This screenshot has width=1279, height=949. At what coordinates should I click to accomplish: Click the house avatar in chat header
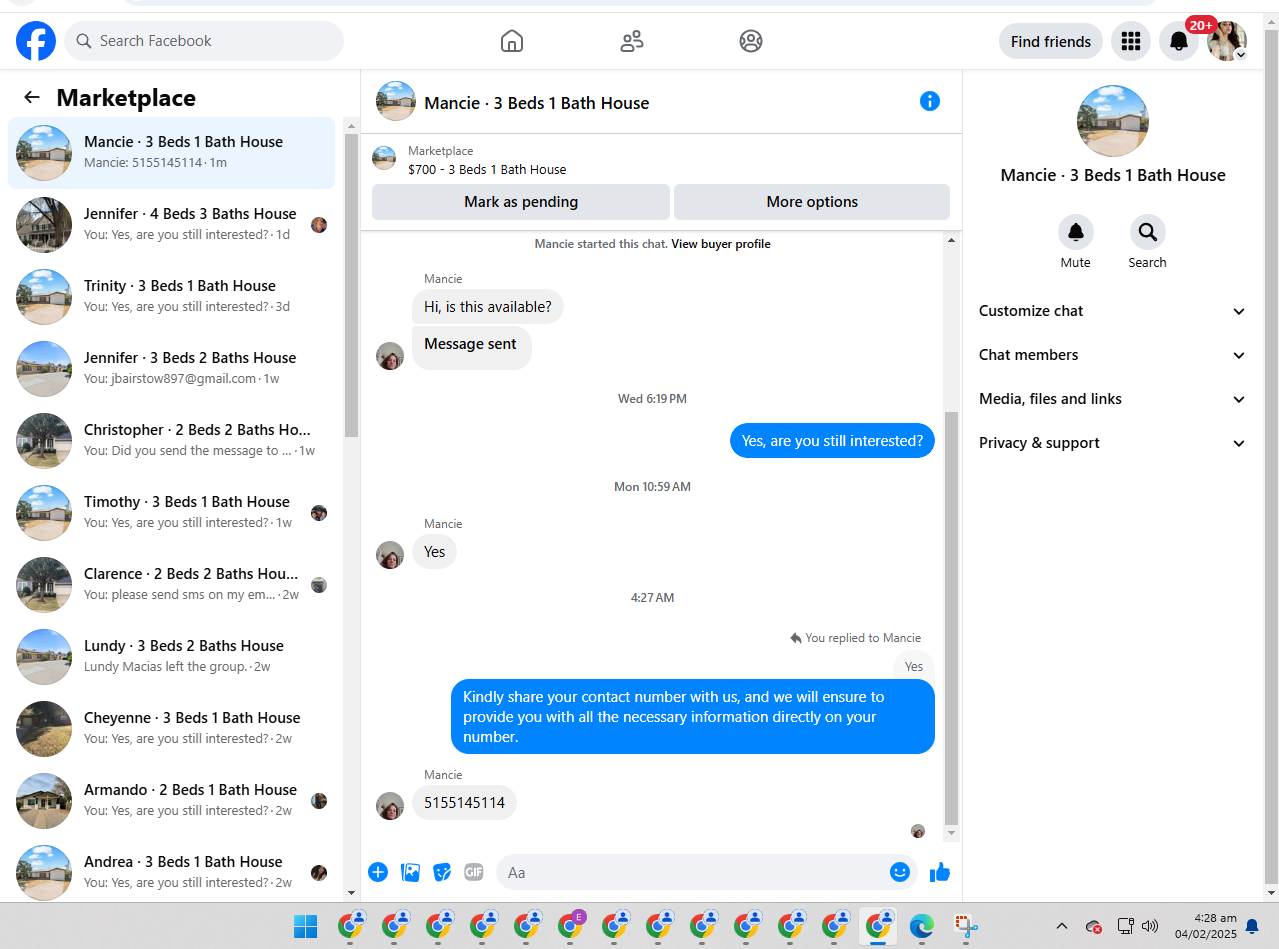pyautogui.click(x=396, y=101)
